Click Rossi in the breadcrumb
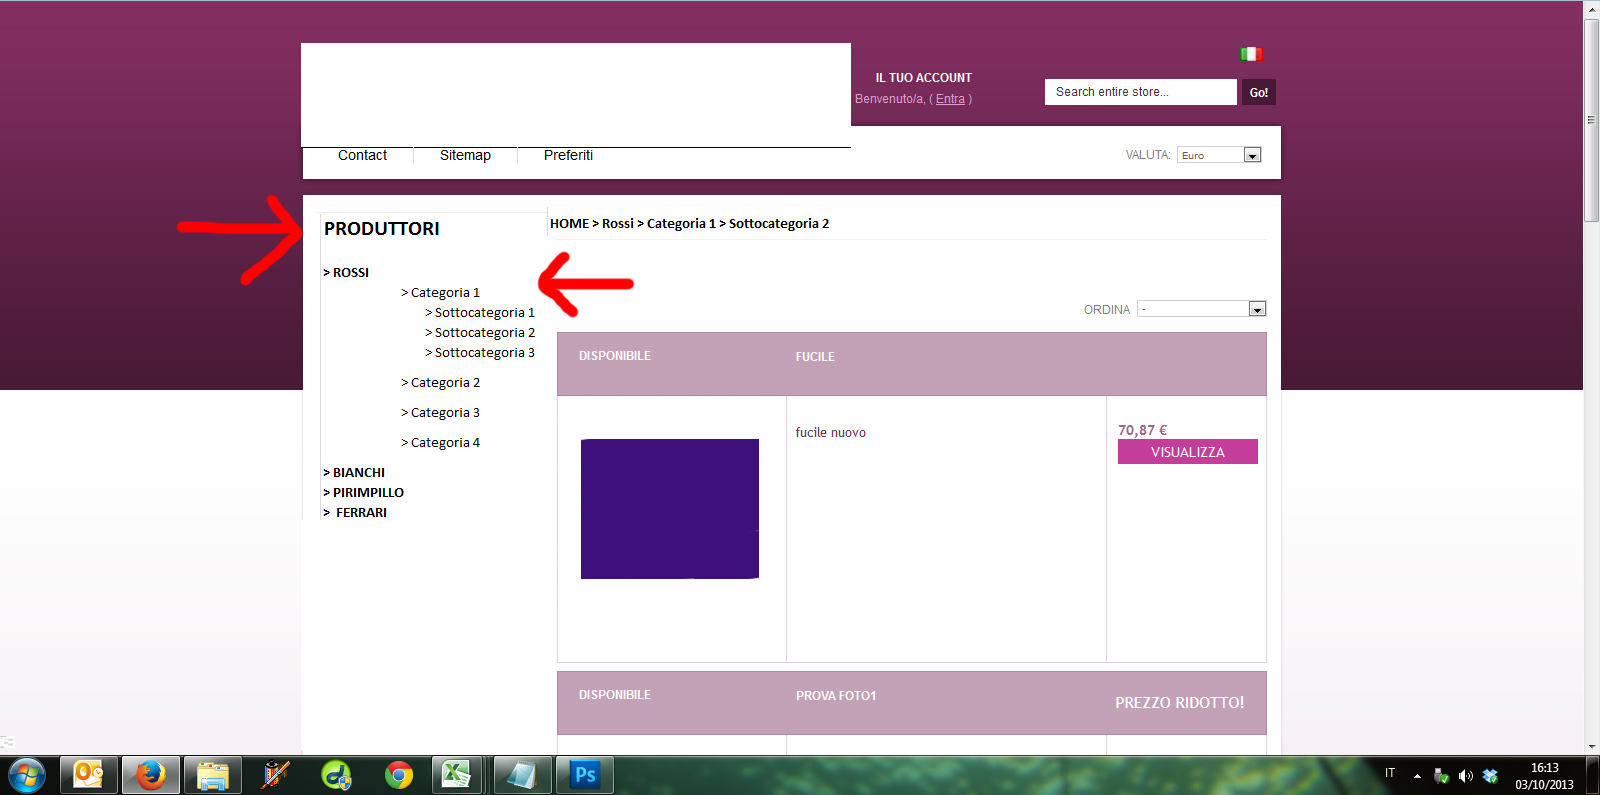1600x795 pixels. (x=618, y=223)
